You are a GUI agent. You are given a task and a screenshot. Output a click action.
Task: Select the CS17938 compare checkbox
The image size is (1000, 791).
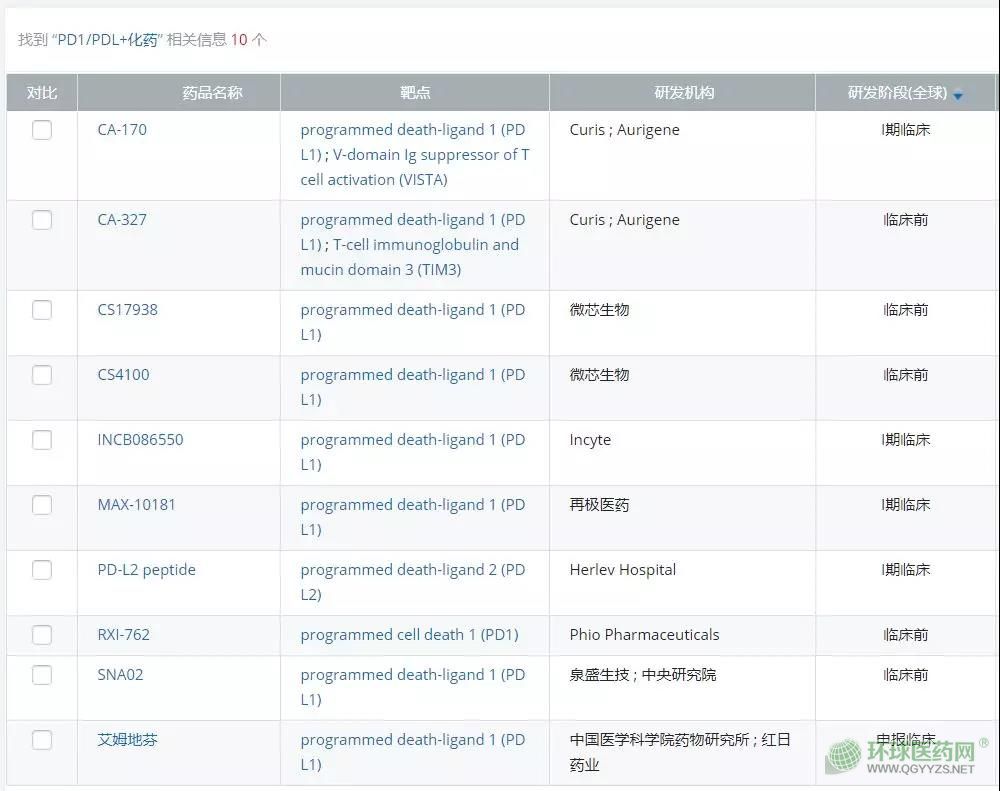coord(42,310)
